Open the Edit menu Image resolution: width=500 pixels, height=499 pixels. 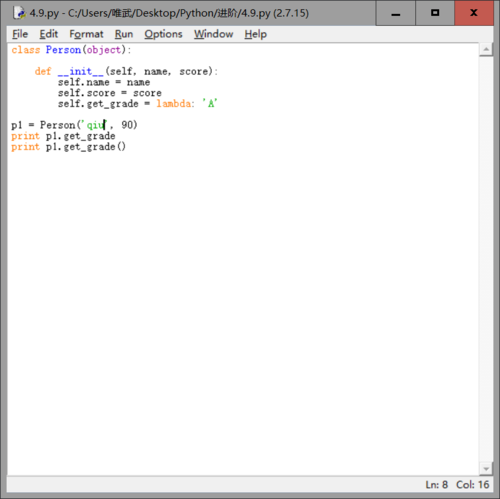coord(49,34)
